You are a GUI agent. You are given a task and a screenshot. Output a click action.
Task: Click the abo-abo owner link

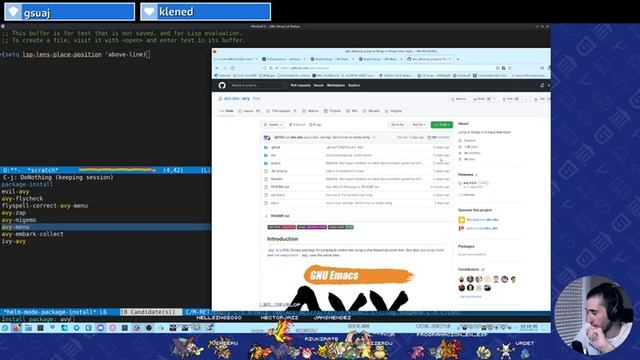tap(231, 99)
